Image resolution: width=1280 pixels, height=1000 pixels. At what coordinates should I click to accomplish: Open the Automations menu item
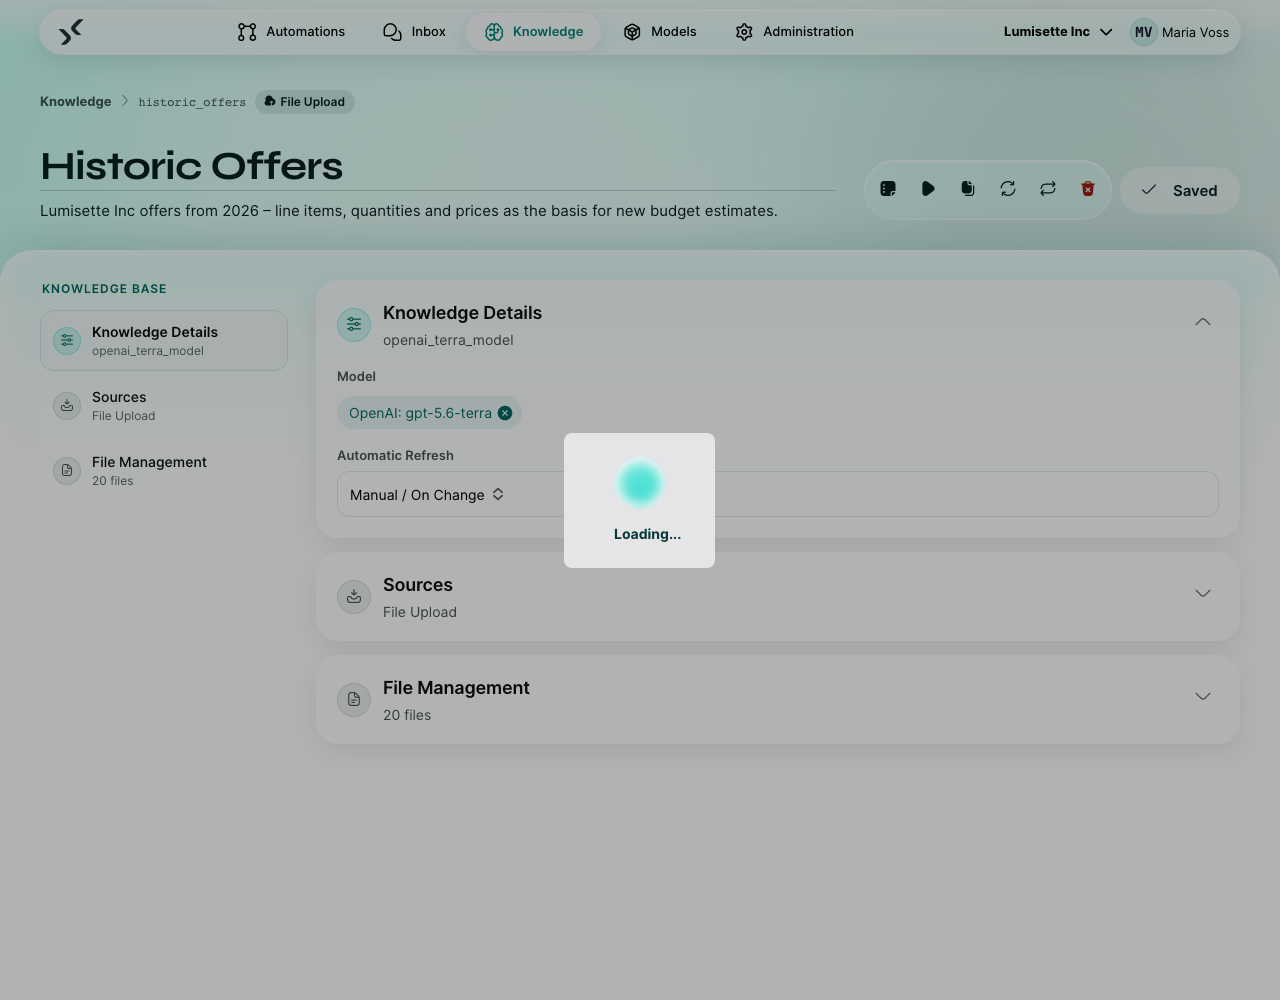click(291, 32)
